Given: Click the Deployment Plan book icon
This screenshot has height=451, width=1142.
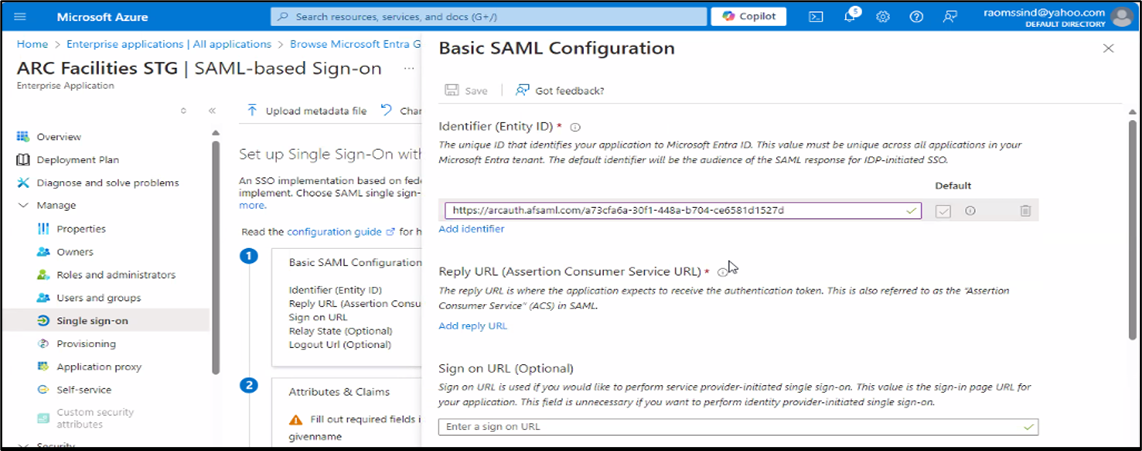Looking at the screenshot, I should (x=23, y=160).
